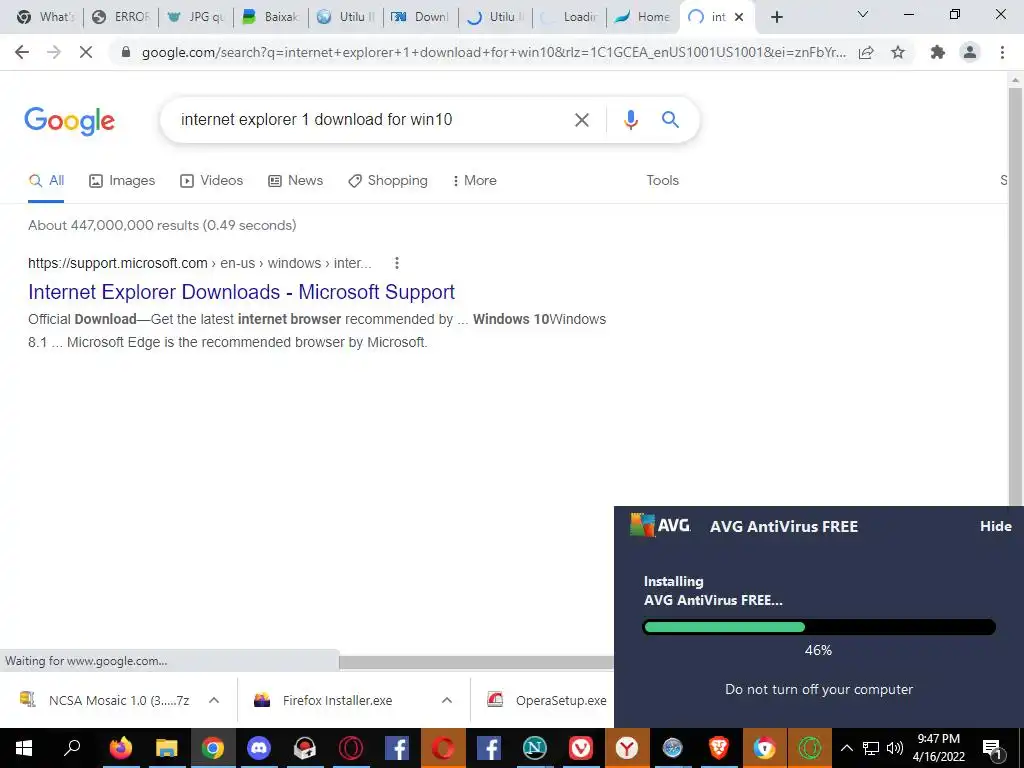Image resolution: width=1024 pixels, height=768 pixels.
Task: Start voice search with microphone icon
Action: tap(630, 120)
